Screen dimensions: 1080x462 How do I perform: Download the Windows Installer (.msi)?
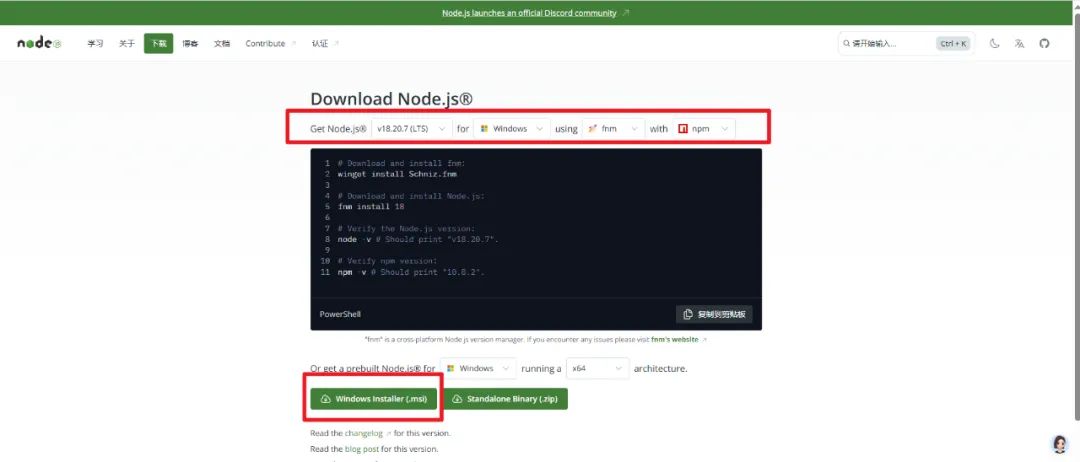[374, 399]
